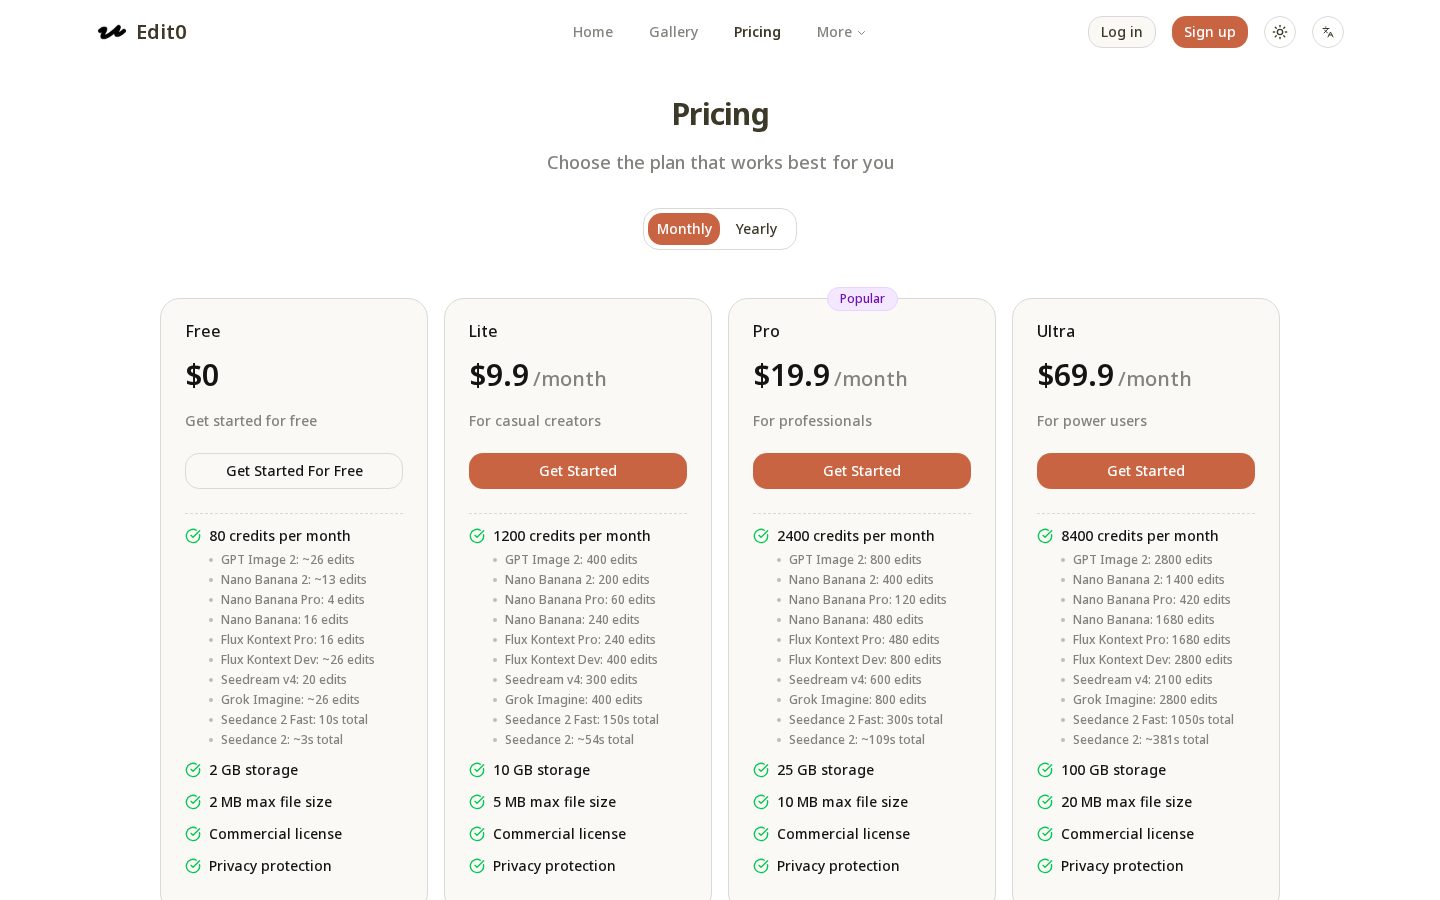The width and height of the screenshot is (1440, 900).
Task: Switch billing to Yearly
Action: (756, 229)
